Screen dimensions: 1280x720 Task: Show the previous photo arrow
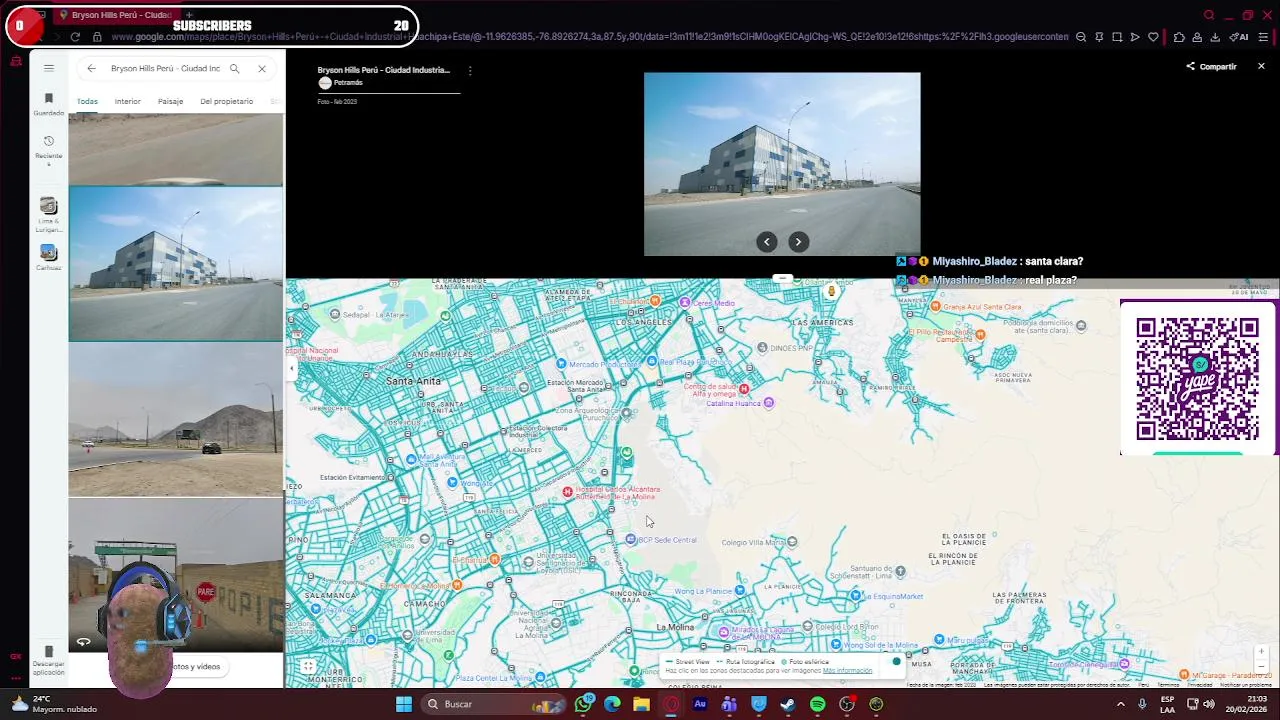(x=767, y=241)
